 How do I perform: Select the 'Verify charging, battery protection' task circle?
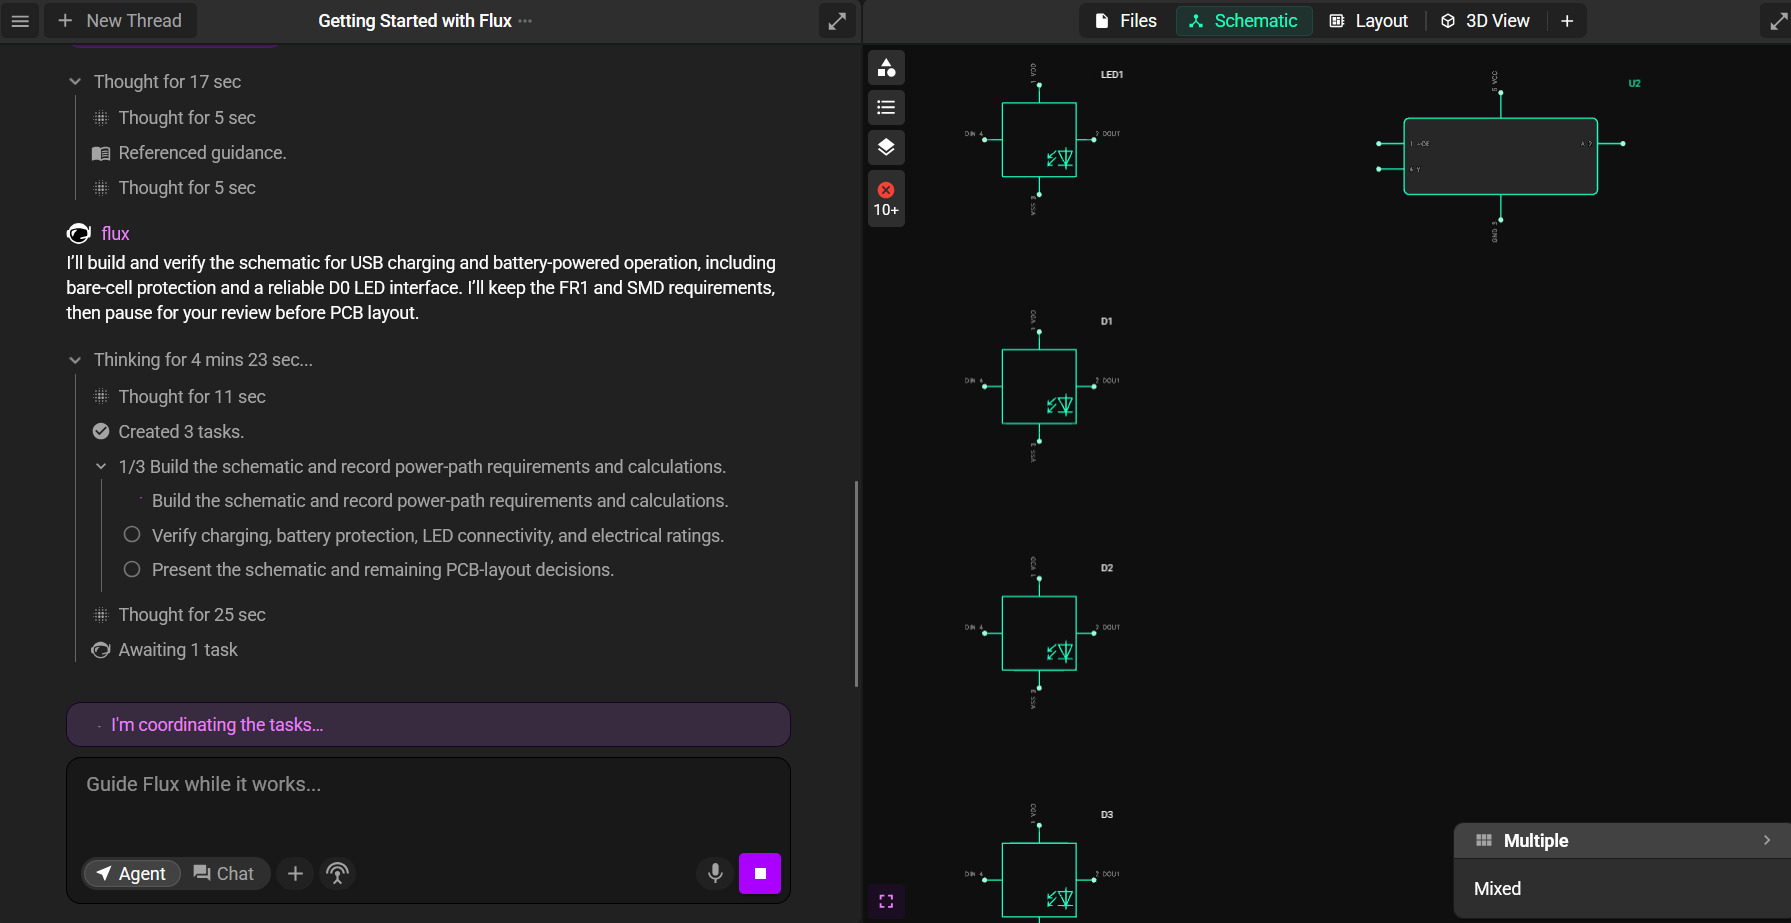[132, 535]
